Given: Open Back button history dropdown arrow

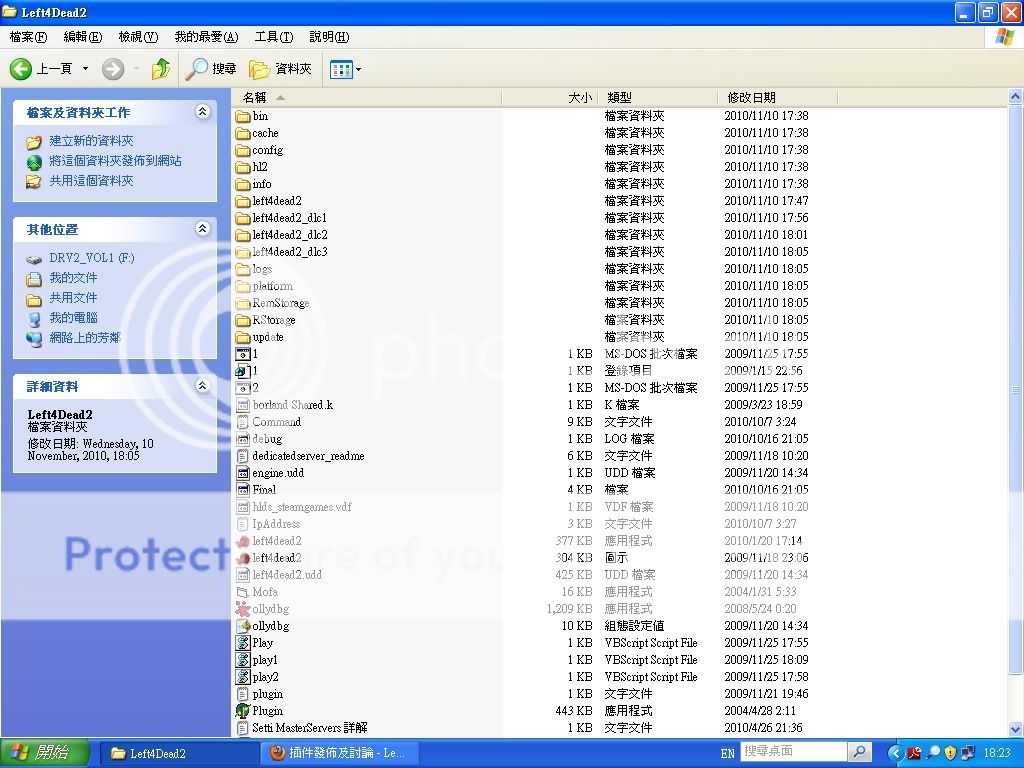Looking at the screenshot, I should pyautogui.click(x=85, y=69).
